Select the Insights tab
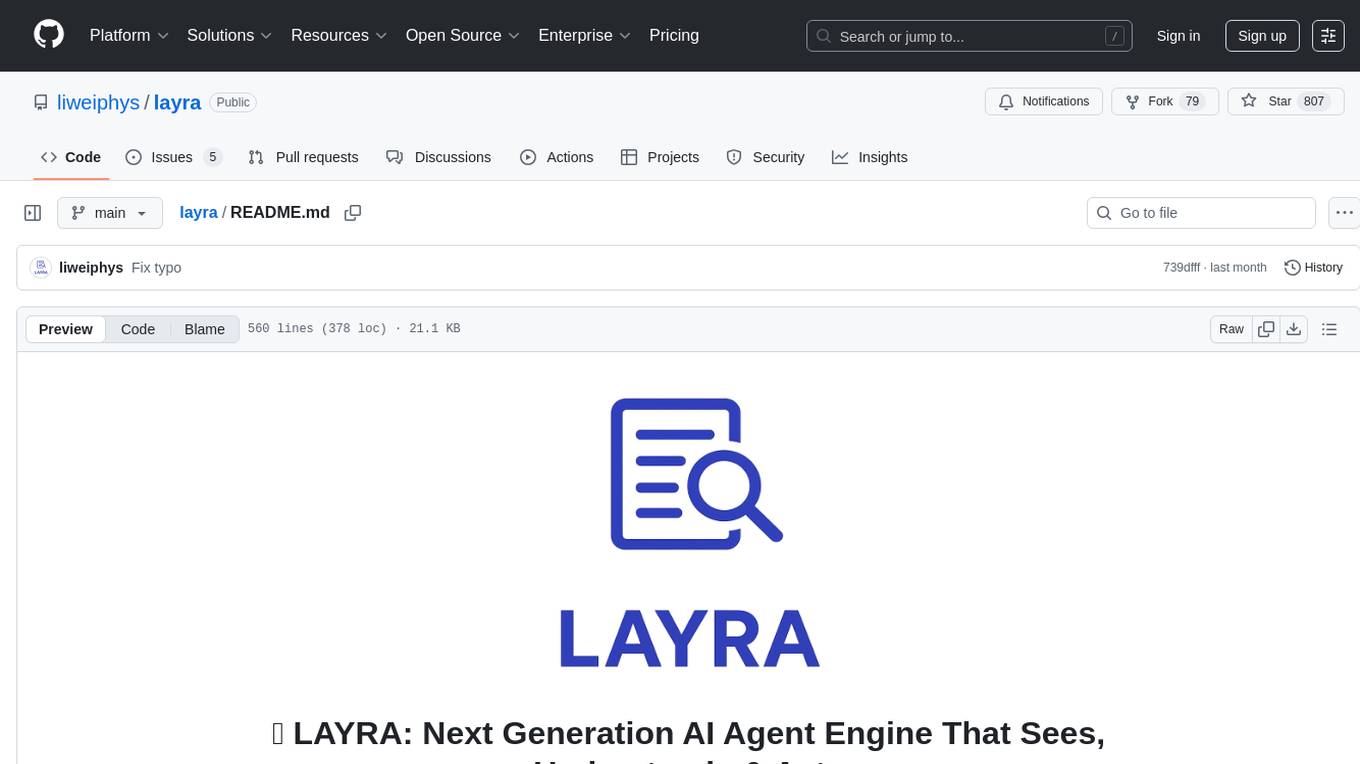Screen dimensions: 1360x764 [870, 157]
